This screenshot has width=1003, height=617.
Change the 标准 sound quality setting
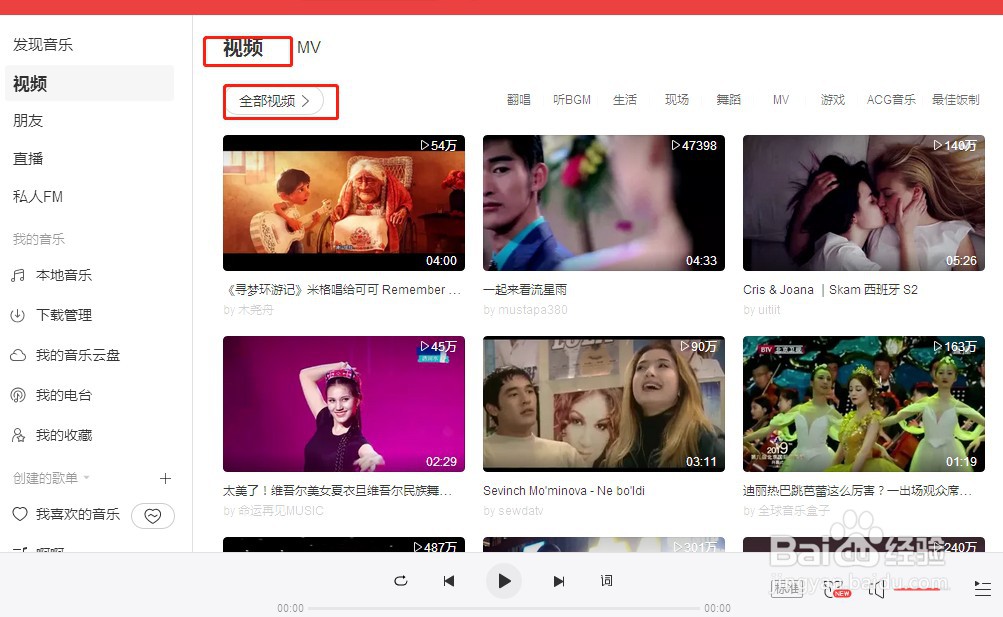tap(787, 588)
